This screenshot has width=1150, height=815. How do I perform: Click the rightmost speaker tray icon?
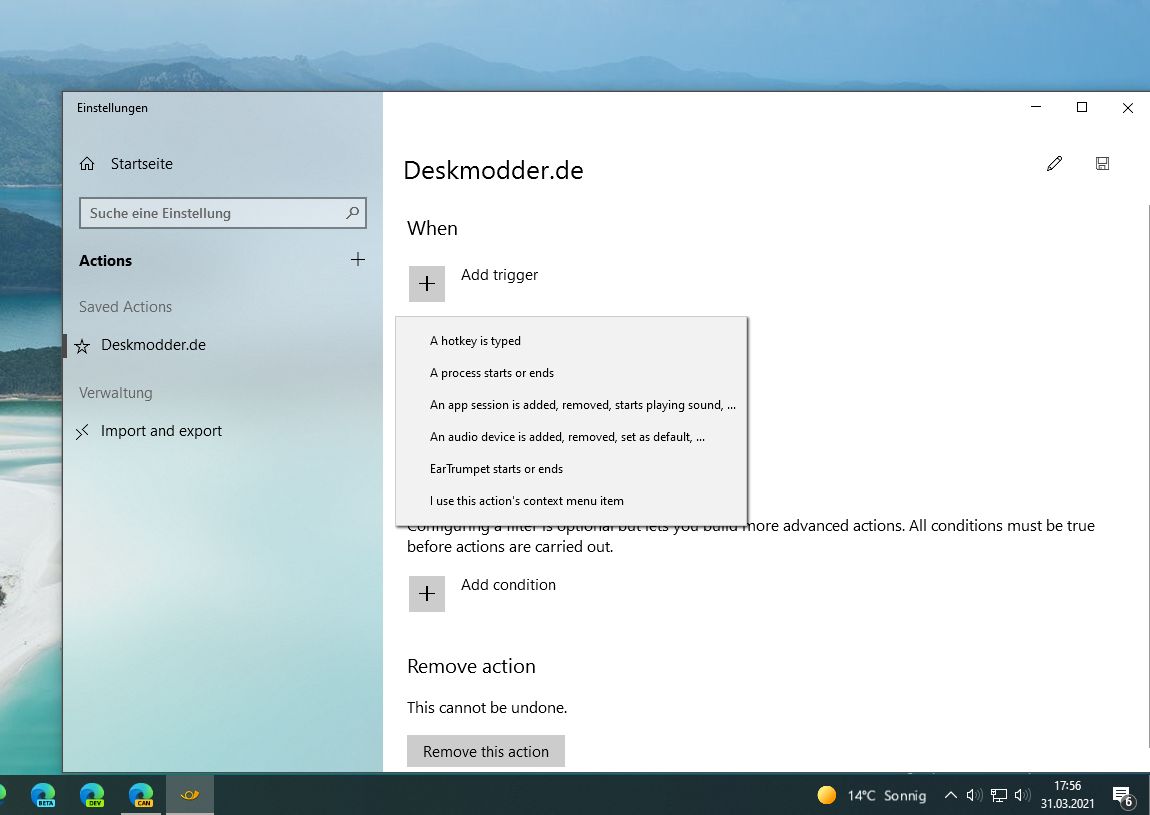point(1022,795)
